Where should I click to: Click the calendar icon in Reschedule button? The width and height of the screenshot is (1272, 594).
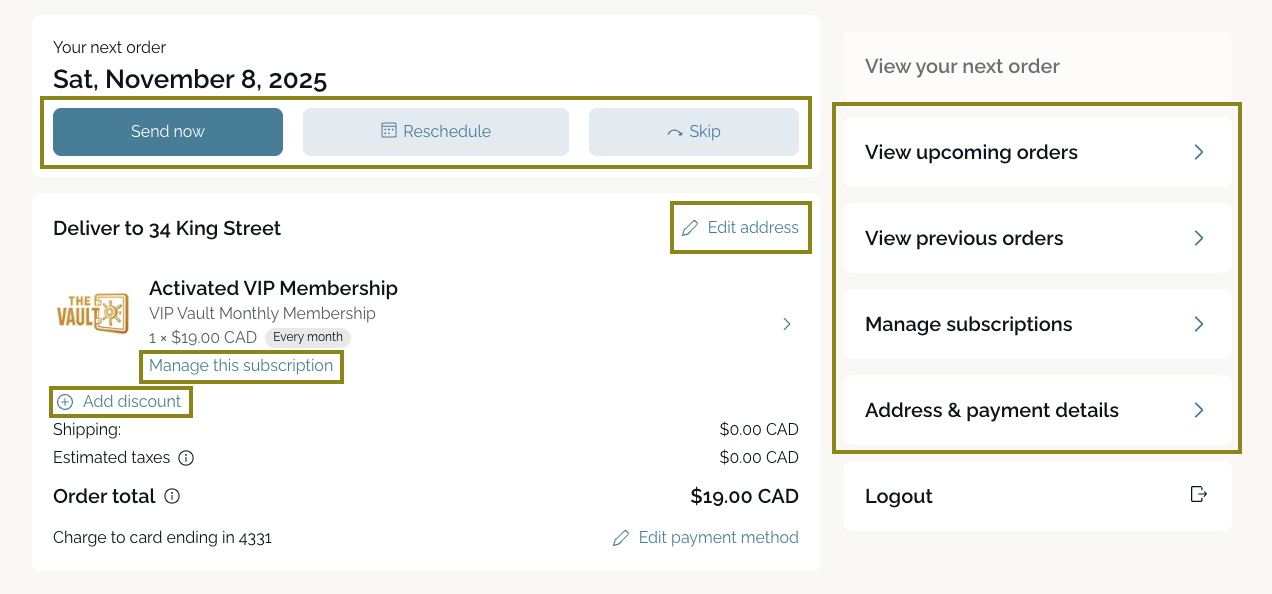[x=389, y=131]
